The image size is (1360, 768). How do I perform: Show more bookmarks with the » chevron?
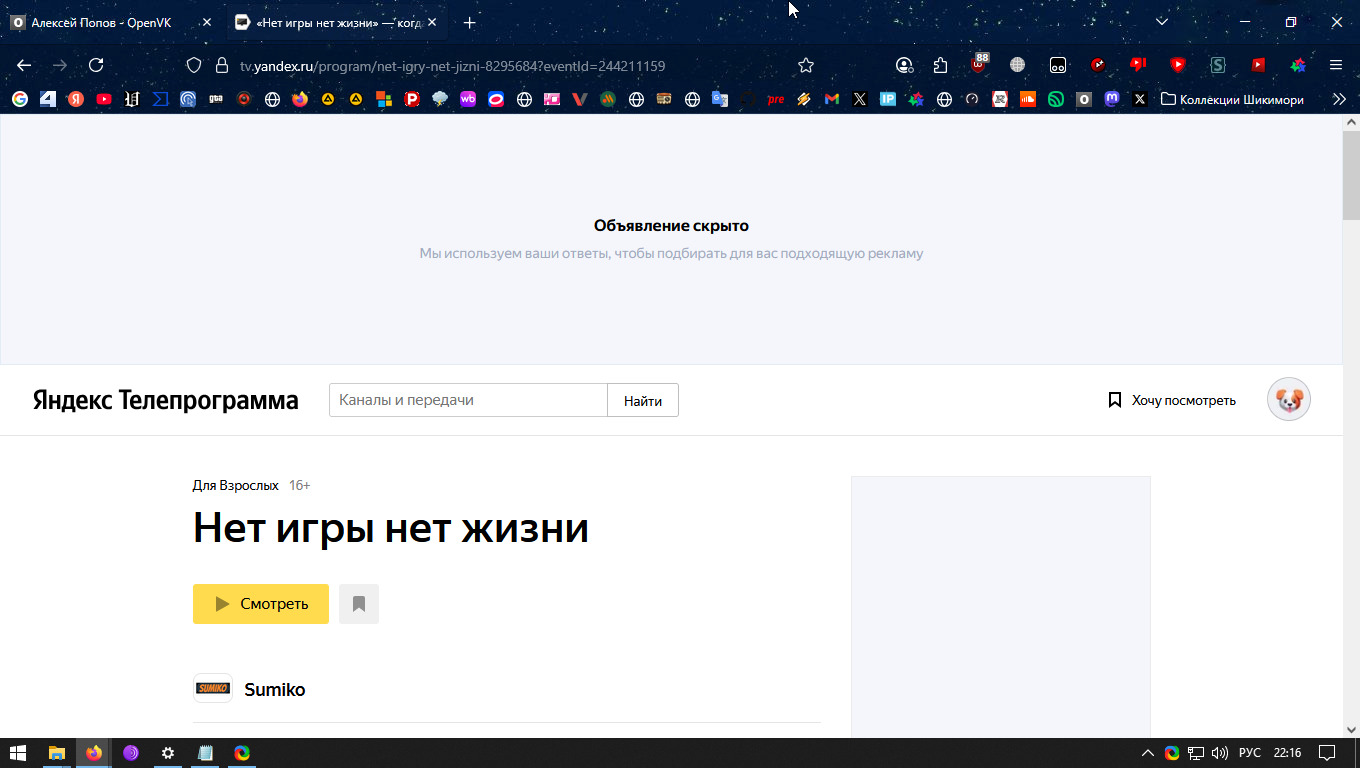[x=1340, y=99]
